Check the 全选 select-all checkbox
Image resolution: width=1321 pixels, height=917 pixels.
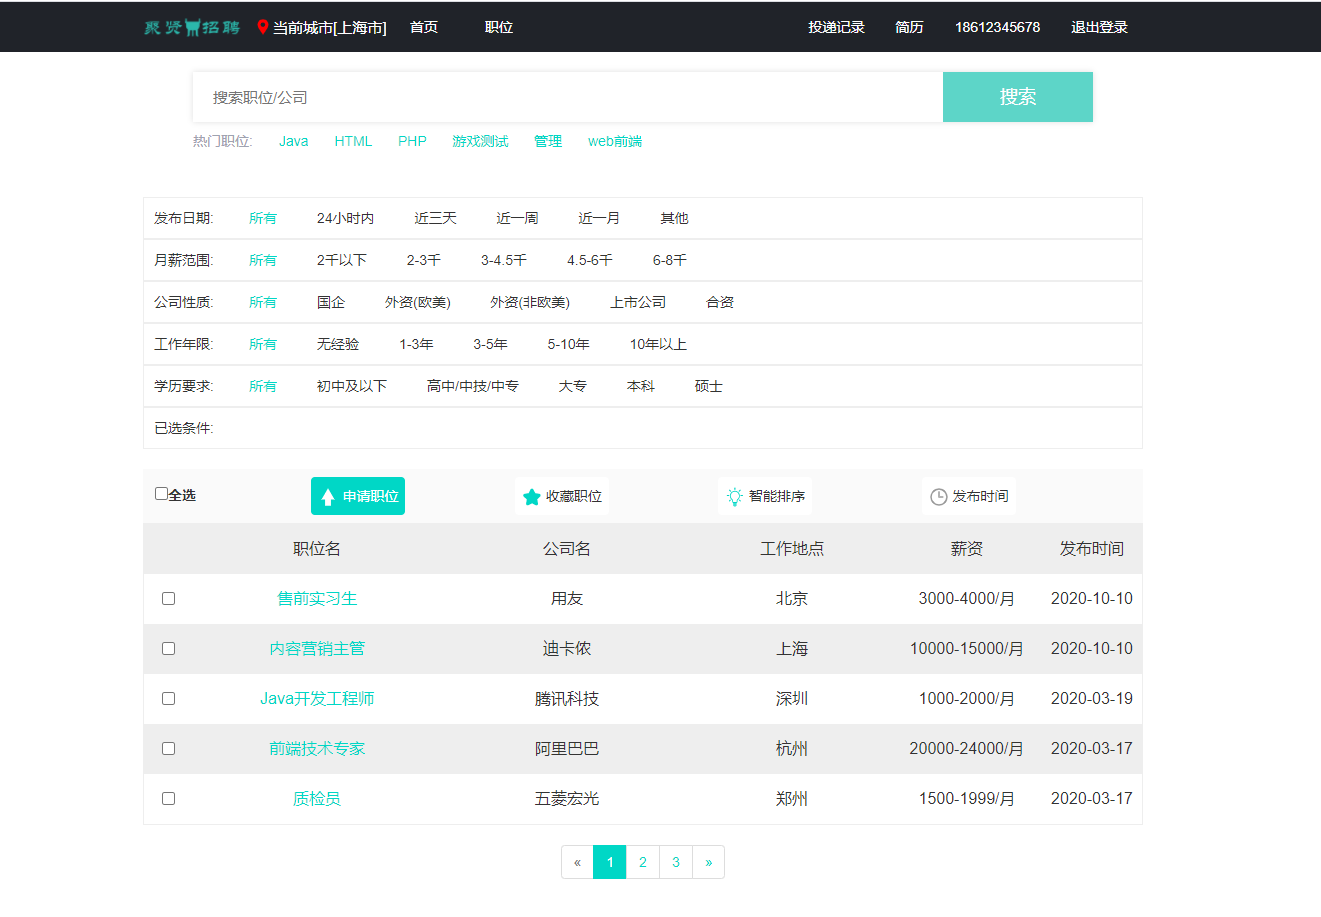click(161, 493)
